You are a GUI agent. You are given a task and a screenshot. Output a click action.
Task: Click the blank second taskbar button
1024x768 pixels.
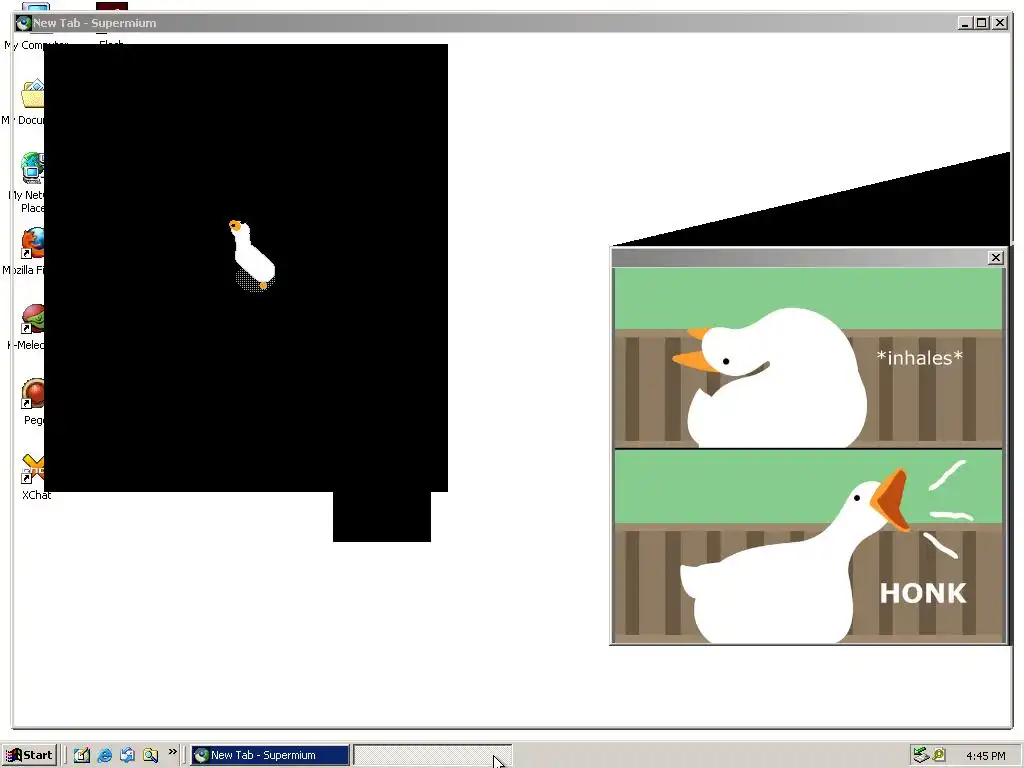(432, 755)
